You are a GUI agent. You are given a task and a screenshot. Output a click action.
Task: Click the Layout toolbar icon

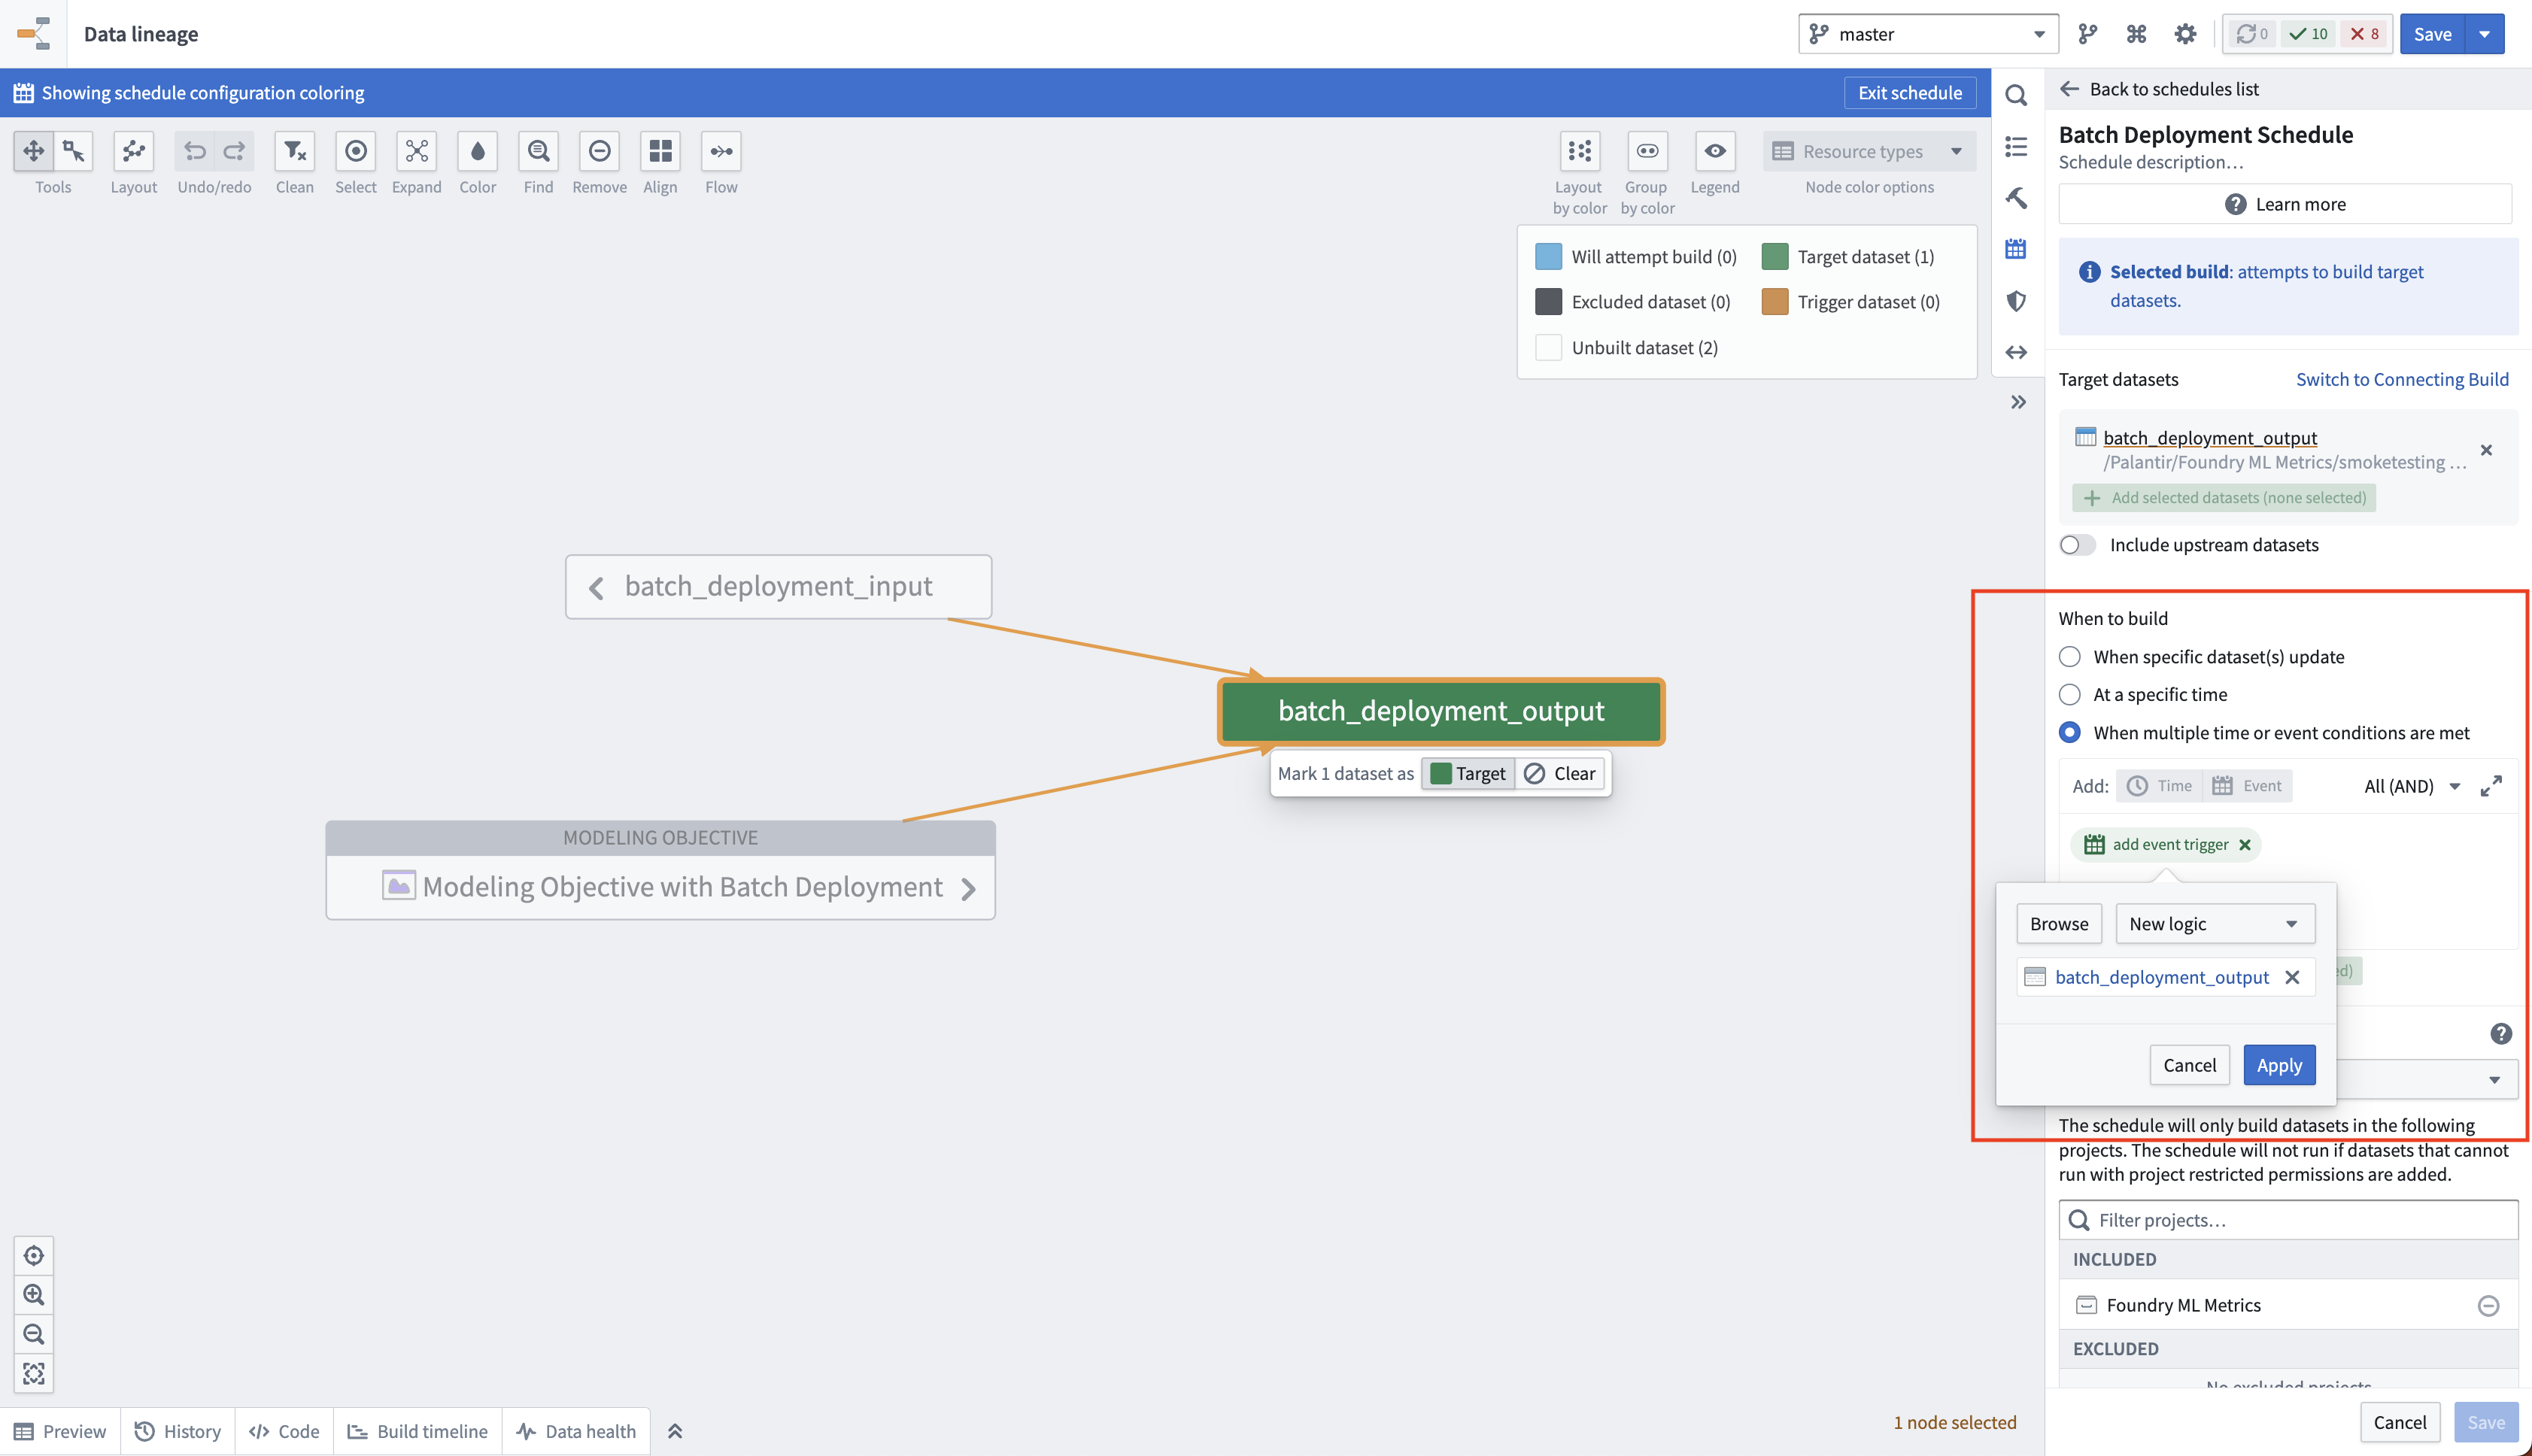pyautogui.click(x=133, y=151)
